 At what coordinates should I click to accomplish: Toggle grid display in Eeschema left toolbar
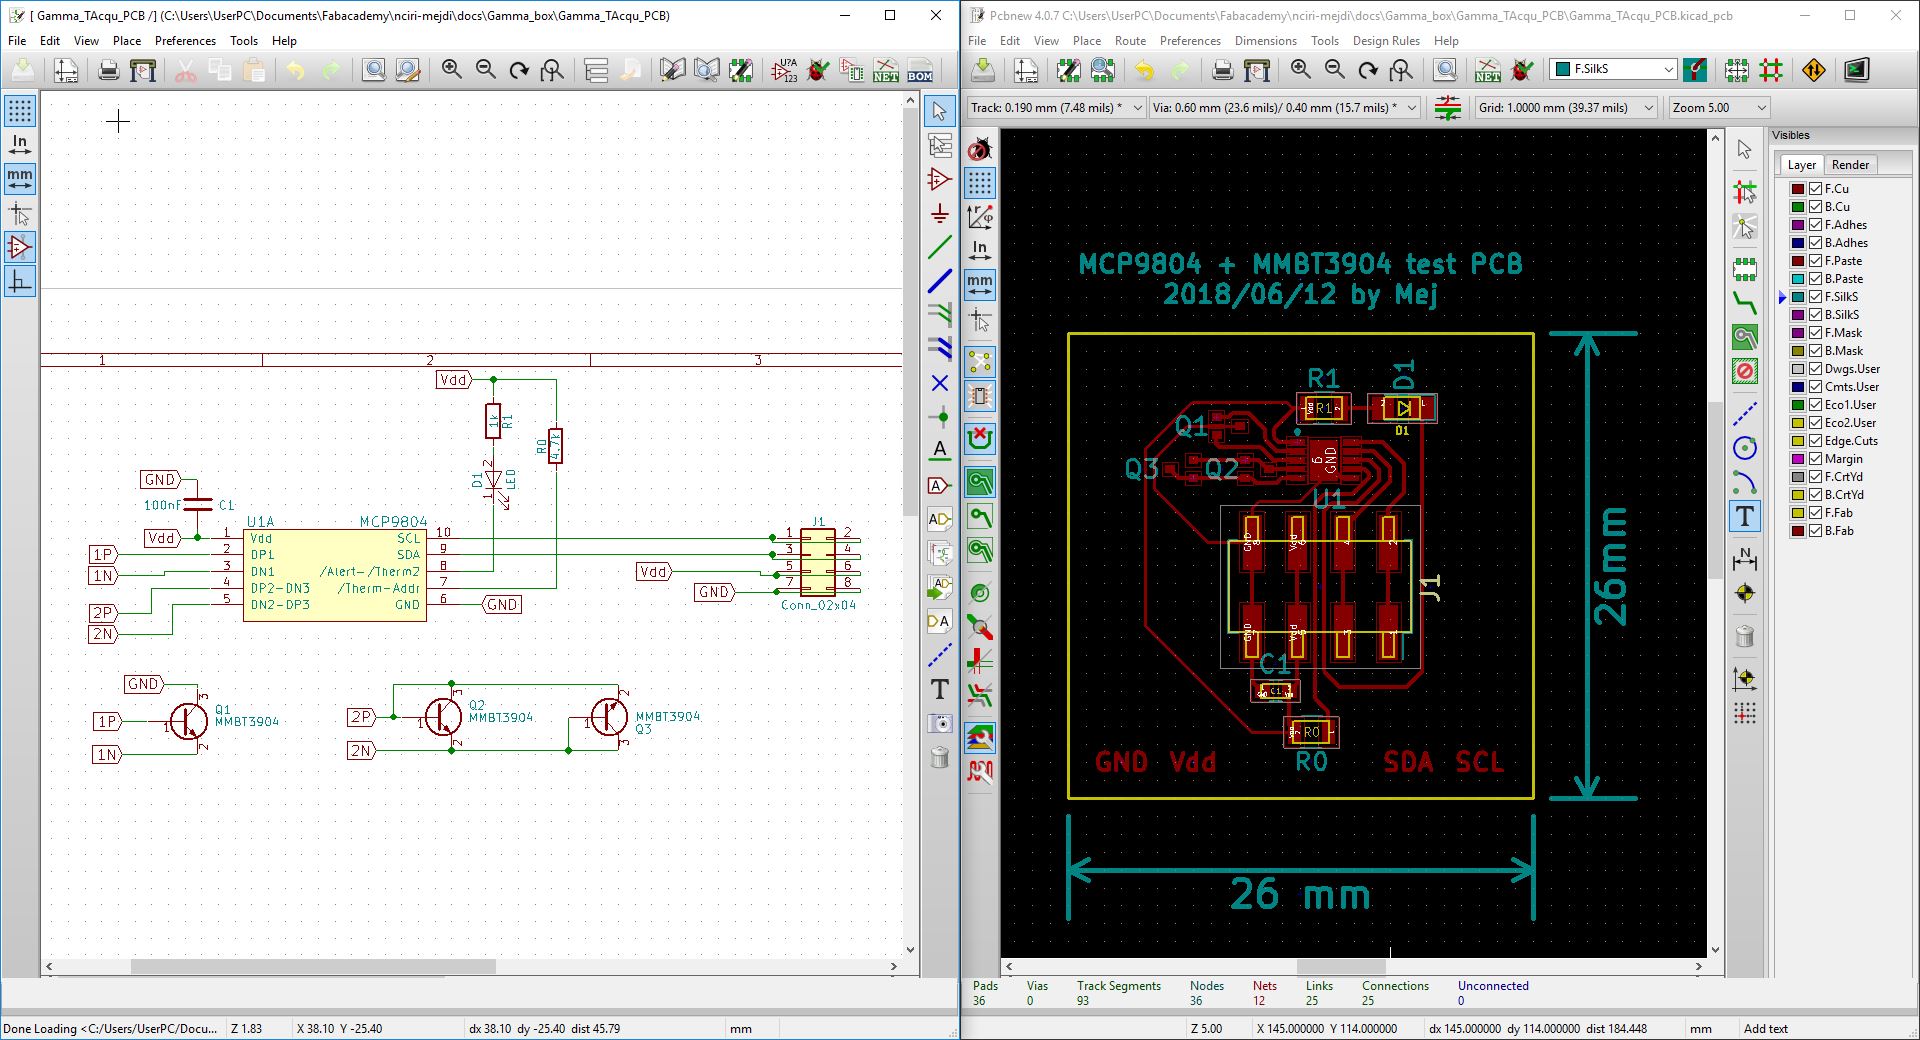20,111
